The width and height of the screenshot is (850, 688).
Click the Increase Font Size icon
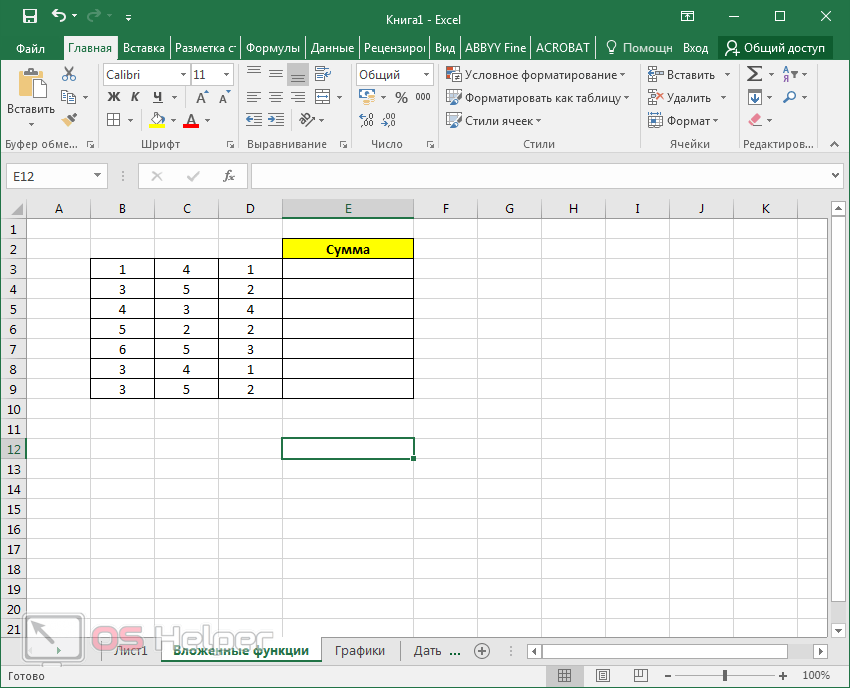[x=202, y=98]
